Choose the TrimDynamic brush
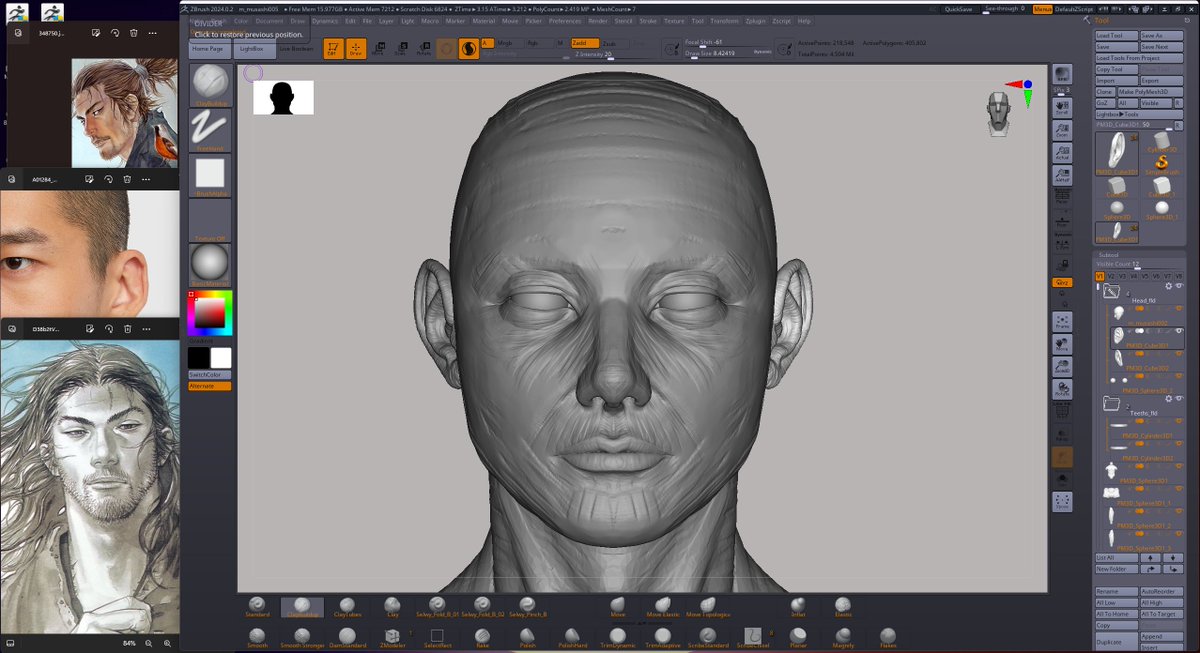Image resolution: width=1200 pixels, height=653 pixels. (618, 638)
